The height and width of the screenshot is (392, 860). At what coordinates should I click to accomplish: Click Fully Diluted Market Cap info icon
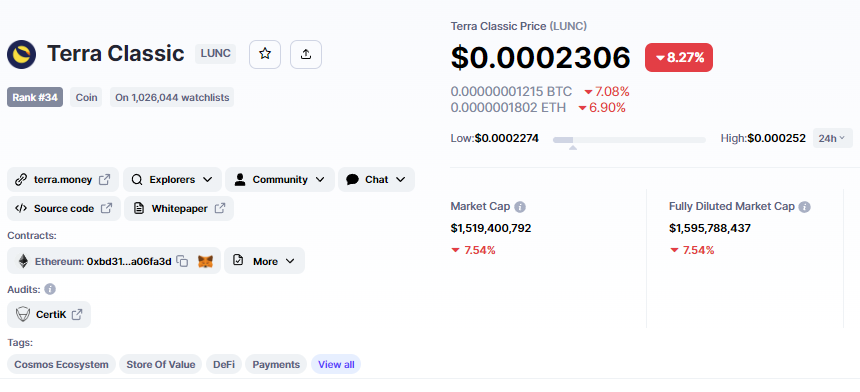coord(805,207)
